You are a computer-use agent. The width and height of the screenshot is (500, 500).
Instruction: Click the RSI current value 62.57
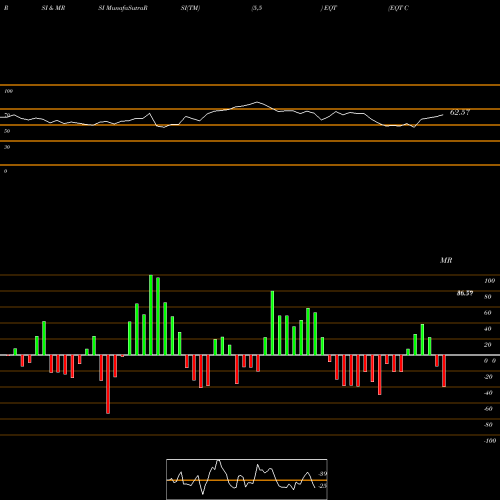[x=460, y=112]
